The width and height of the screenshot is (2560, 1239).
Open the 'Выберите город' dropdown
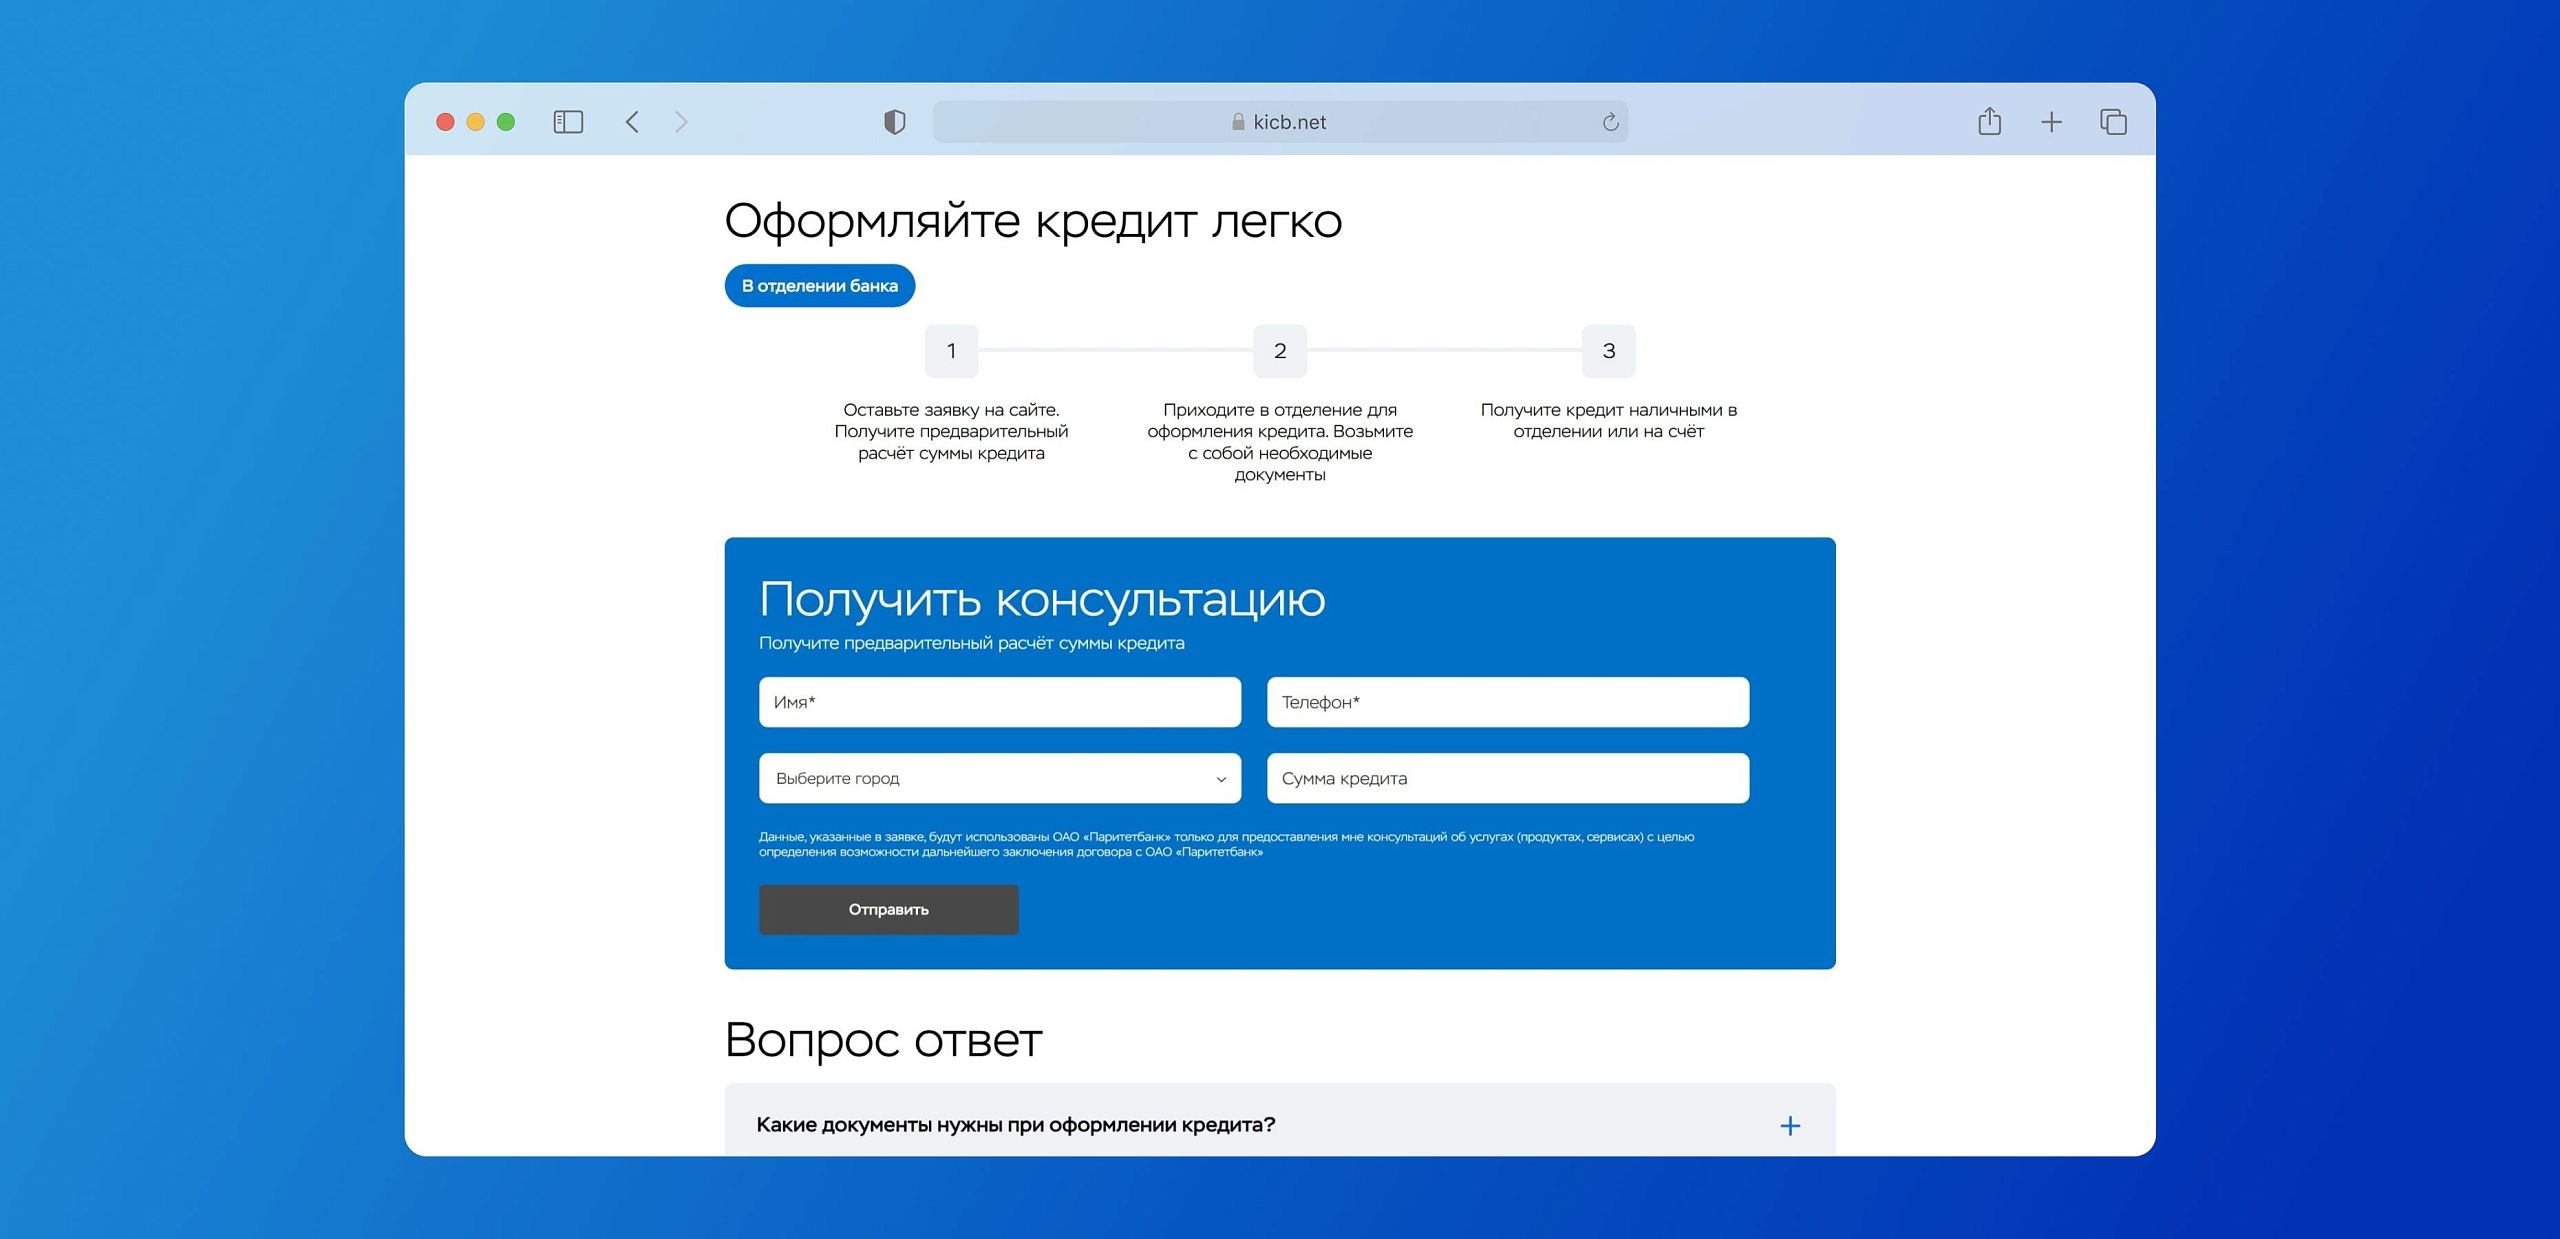click(x=999, y=778)
